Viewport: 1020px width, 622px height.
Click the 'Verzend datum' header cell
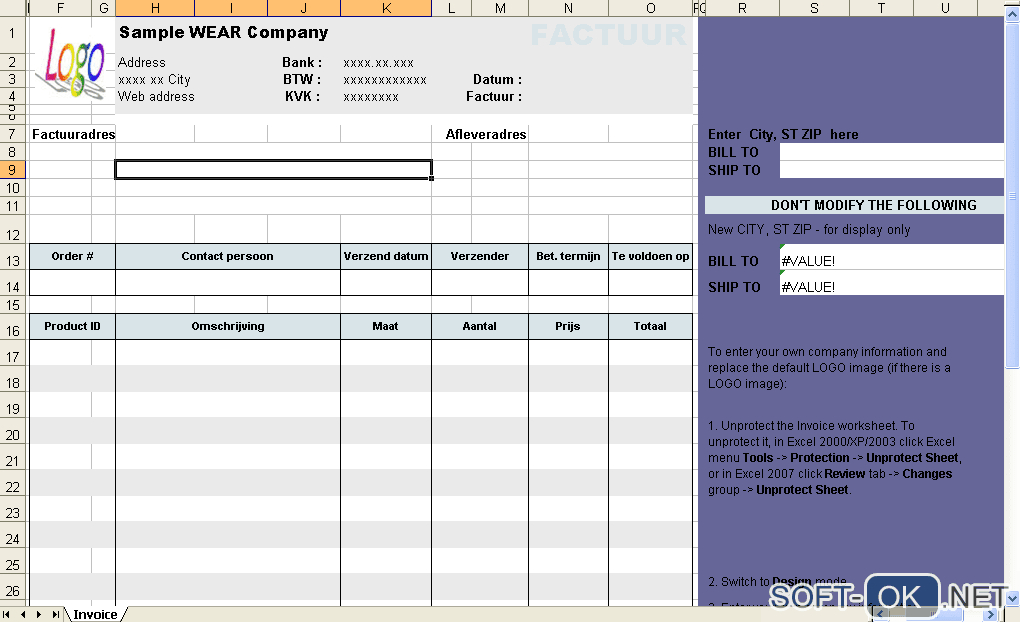pos(386,256)
